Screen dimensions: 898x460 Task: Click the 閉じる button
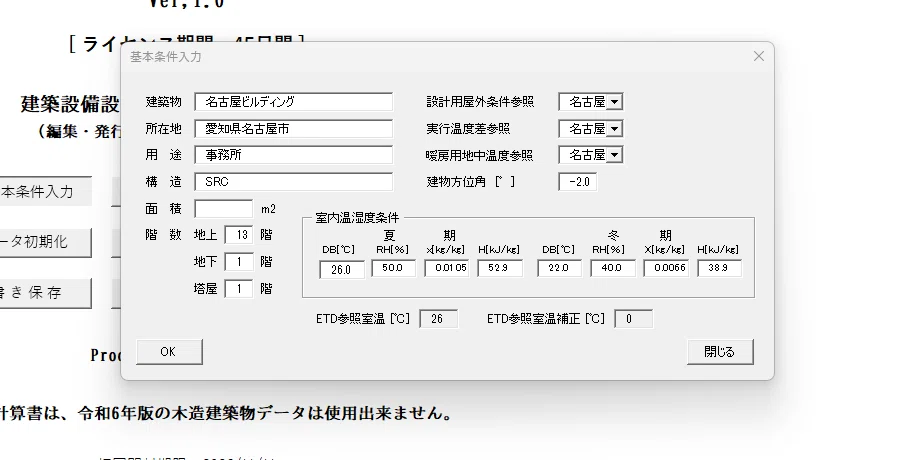pyautogui.click(x=720, y=352)
